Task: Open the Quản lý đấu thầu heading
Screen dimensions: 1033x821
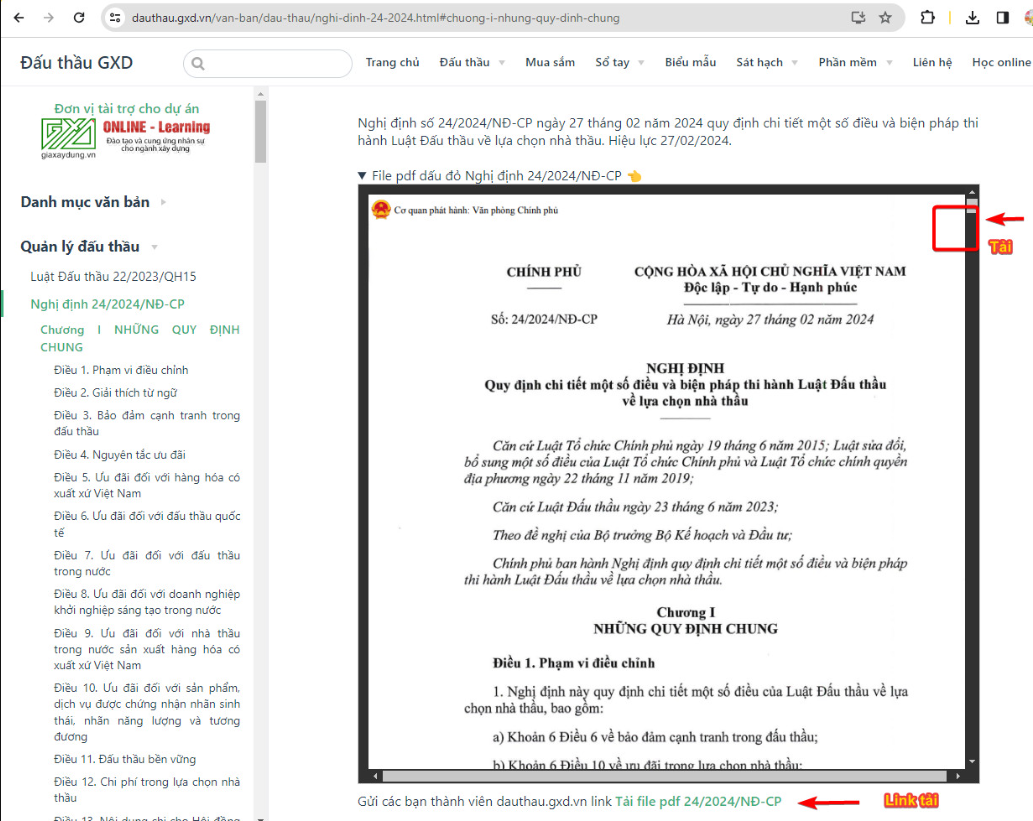Action: 80,246
